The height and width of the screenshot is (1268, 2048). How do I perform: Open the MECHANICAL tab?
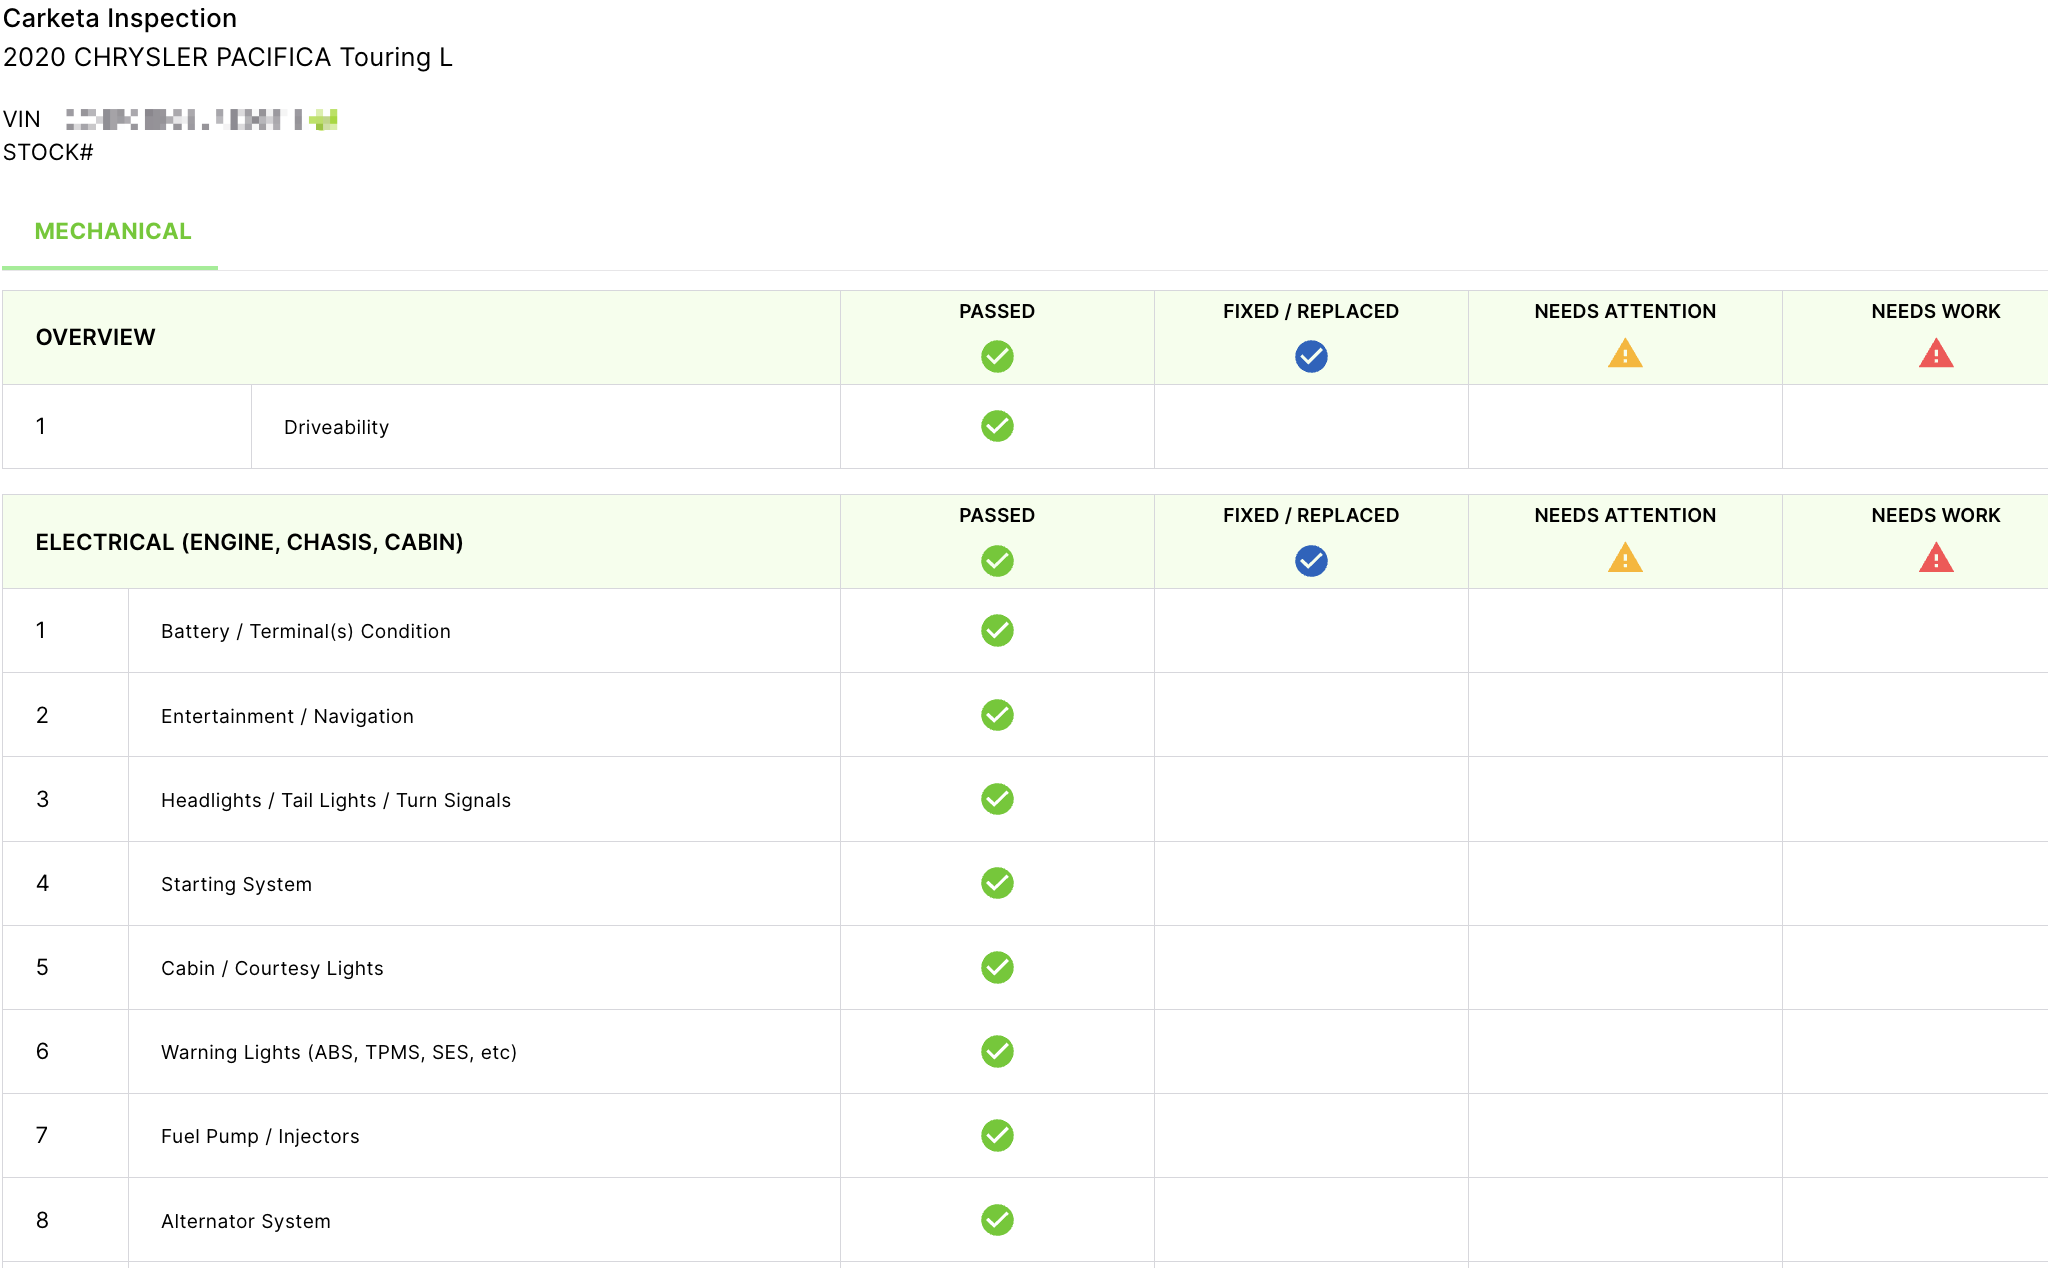tap(113, 231)
